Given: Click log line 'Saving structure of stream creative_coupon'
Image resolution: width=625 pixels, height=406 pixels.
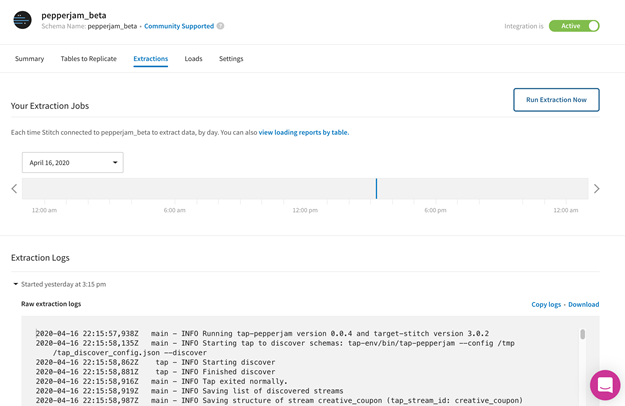Looking at the screenshot, I should tap(279, 400).
